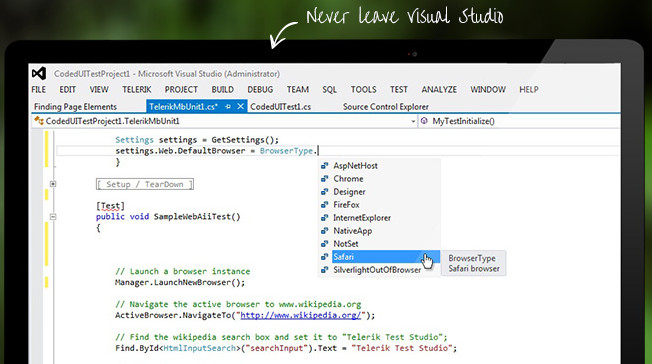Viewport: 652px width, 364px height.
Task: Close the TelerikMbUnit1.cs tab
Action: click(x=240, y=106)
